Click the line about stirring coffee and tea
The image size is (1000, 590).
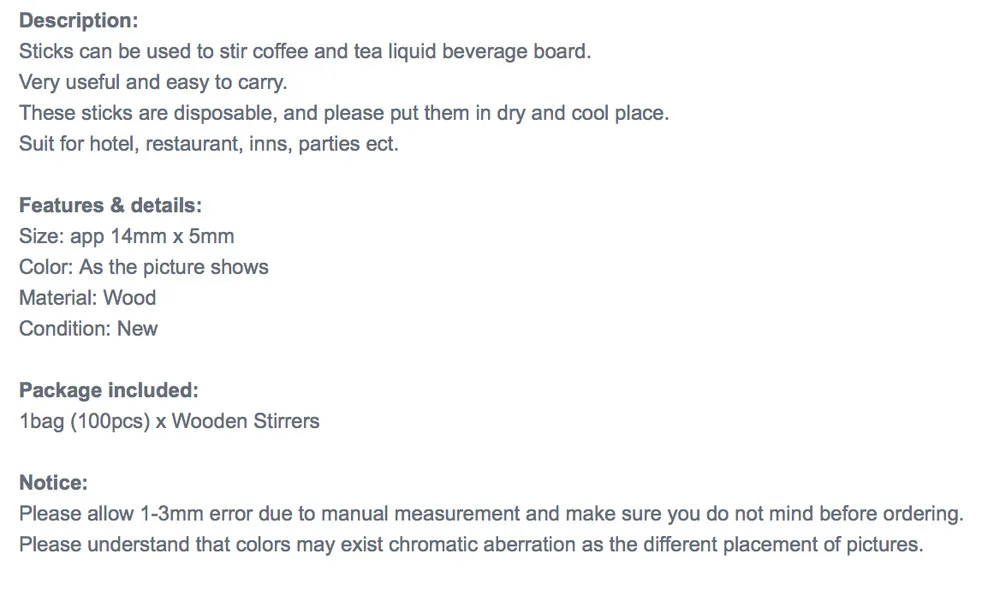pyautogui.click(x=305, y=51)
